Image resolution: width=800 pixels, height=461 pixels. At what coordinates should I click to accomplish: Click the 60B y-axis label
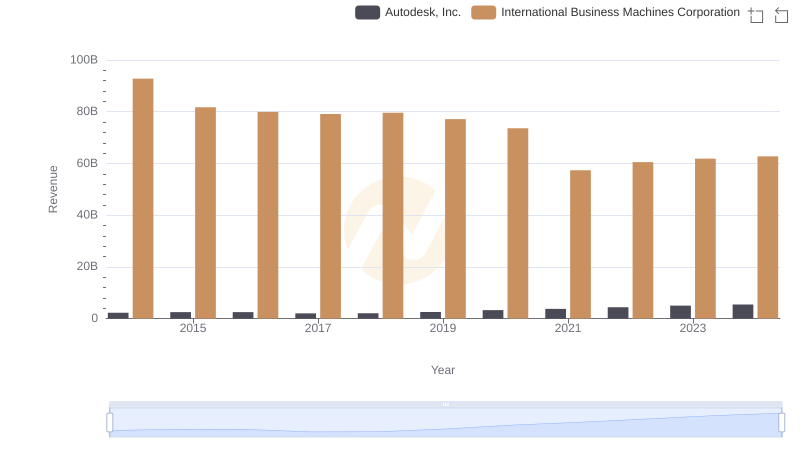pyautogui.click(x=87, y=163)
